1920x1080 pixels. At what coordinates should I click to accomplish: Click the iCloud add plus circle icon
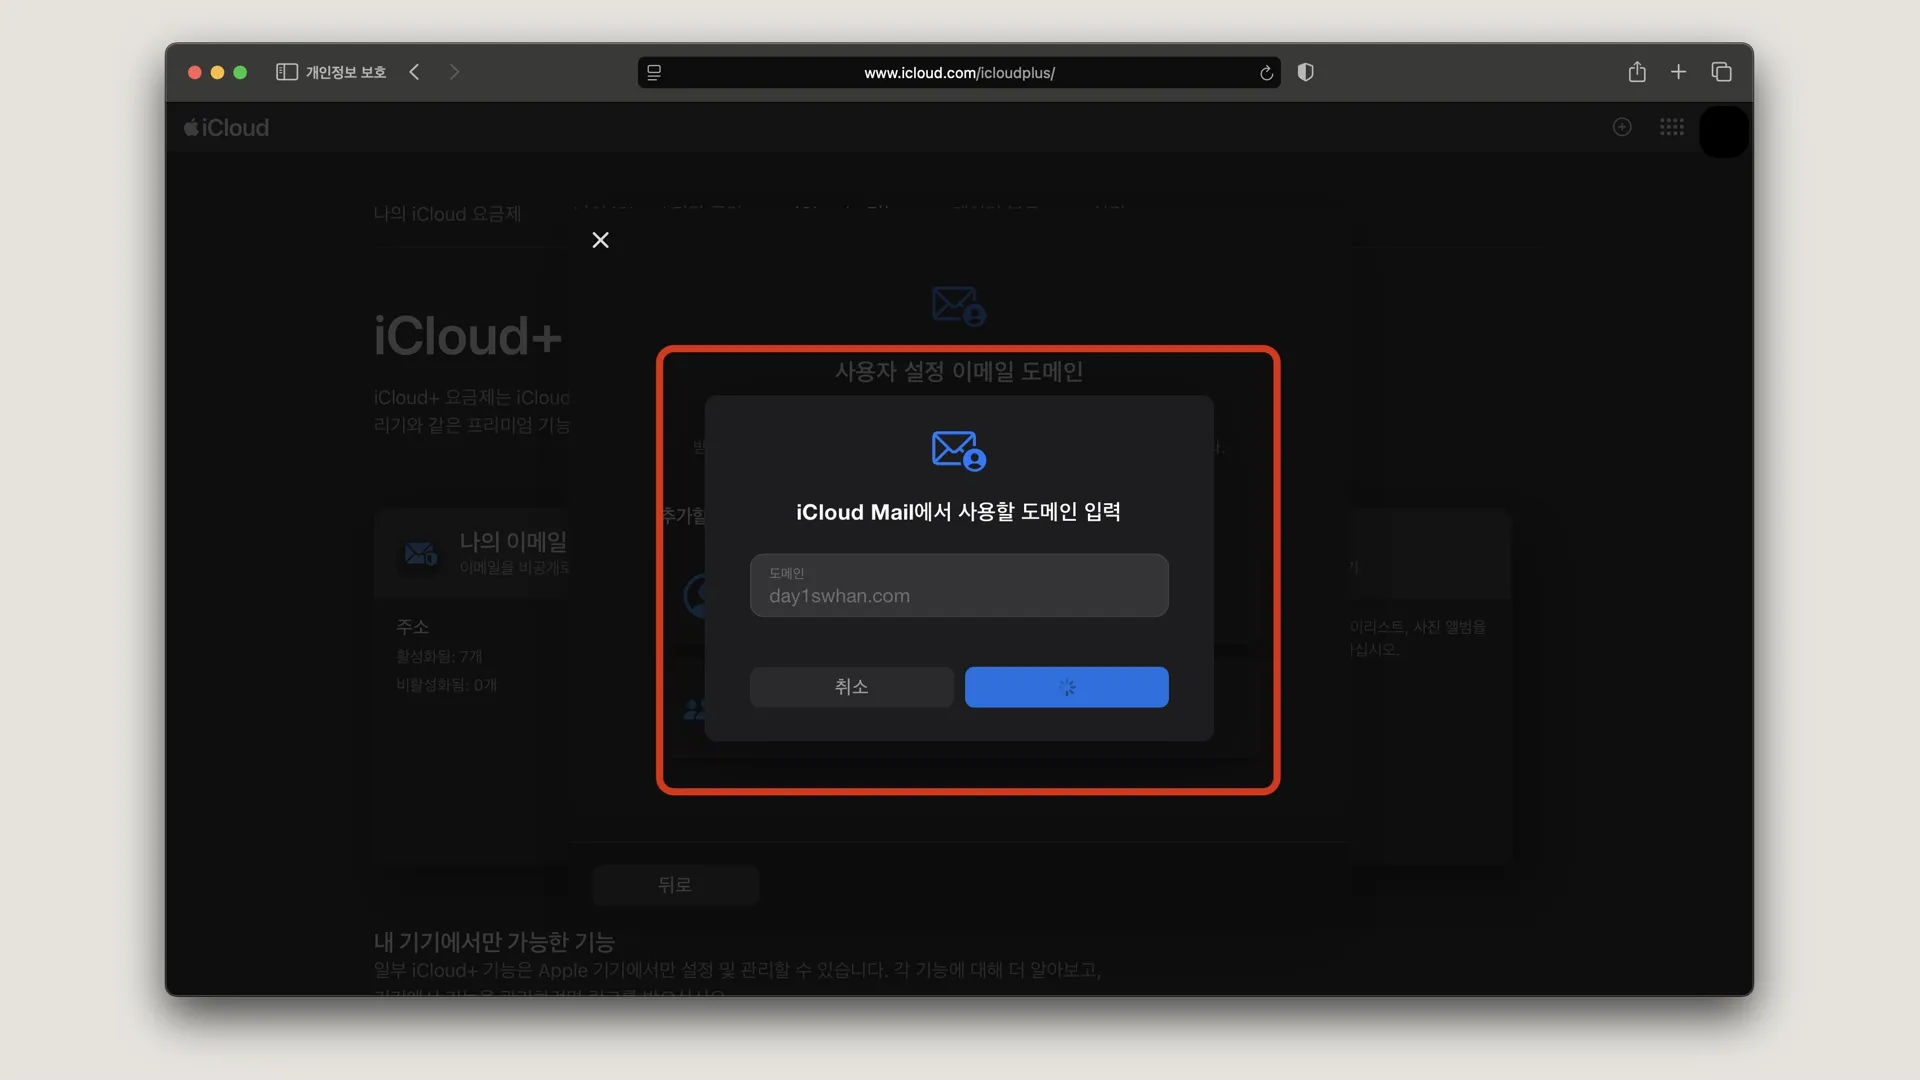pyautogui.click(x=1622, y=127)
